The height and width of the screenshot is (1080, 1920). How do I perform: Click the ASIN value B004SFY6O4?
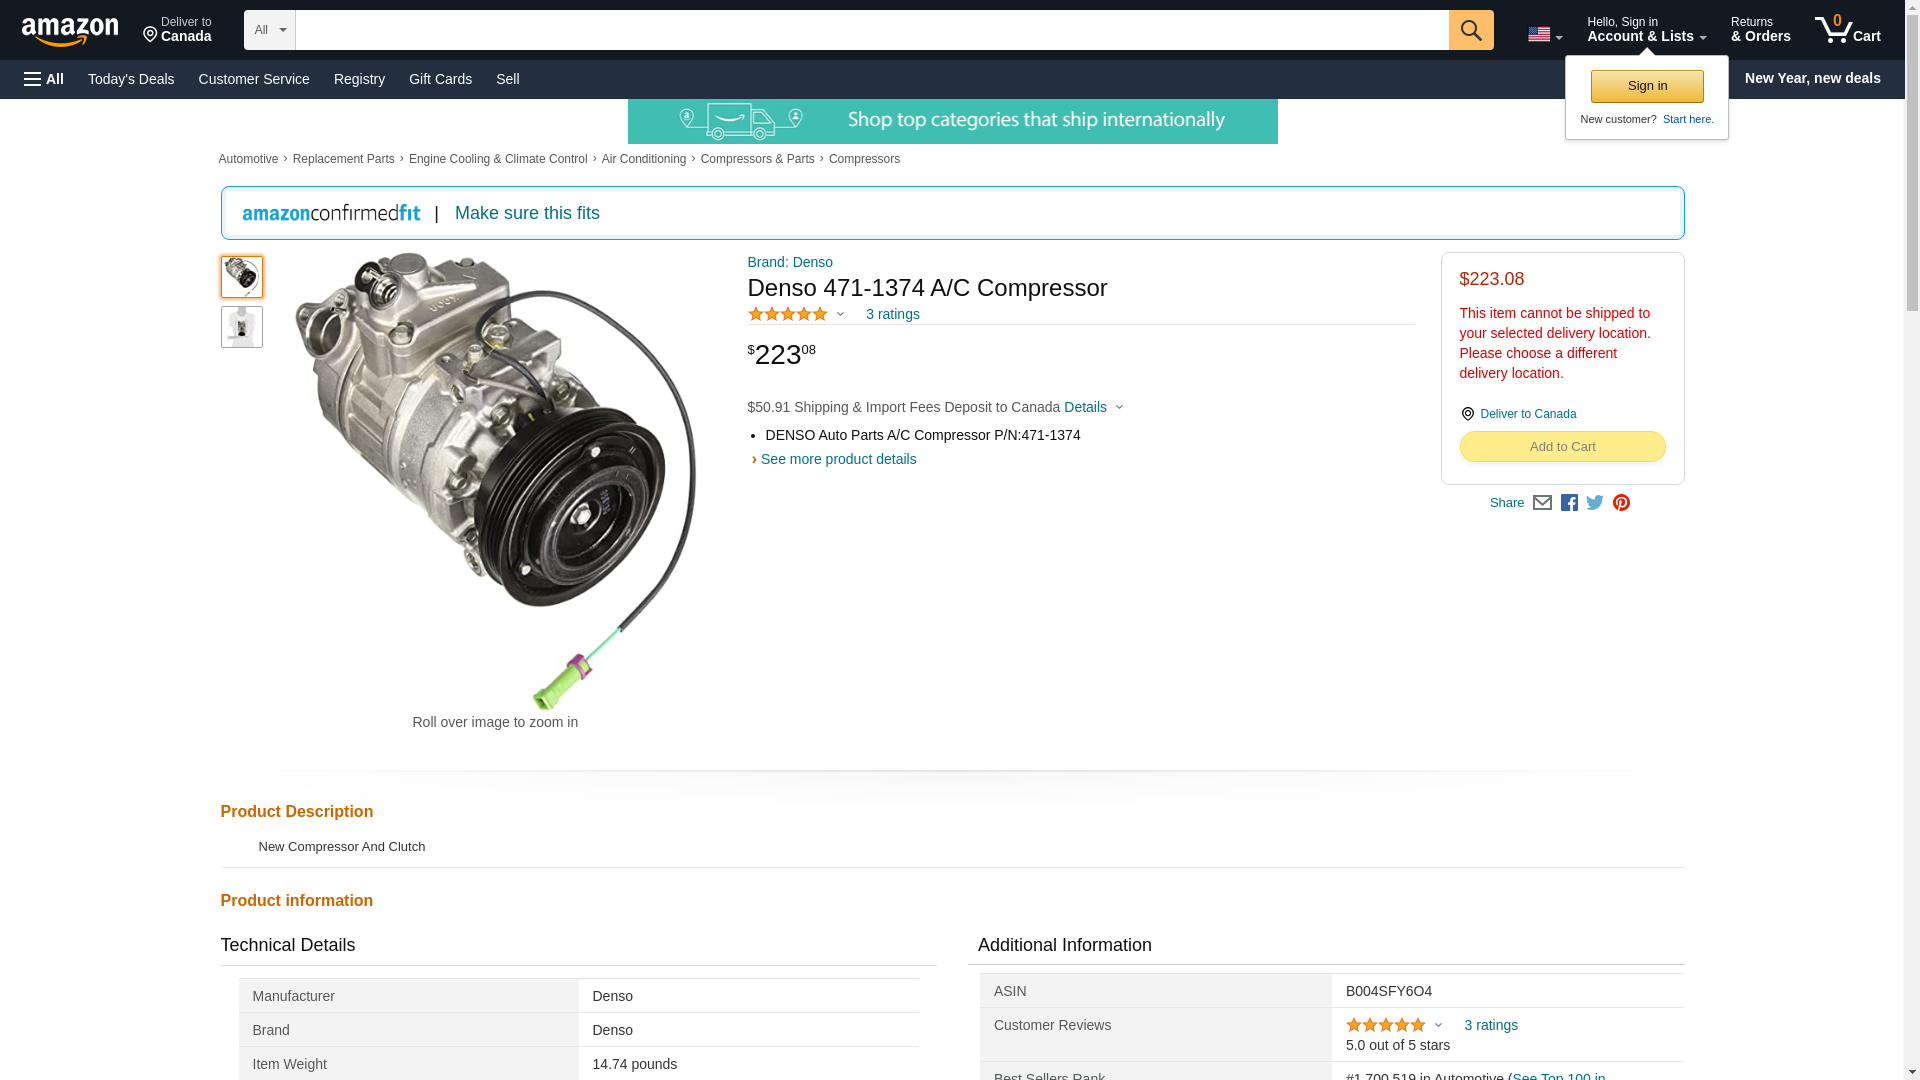(x=1388, y=991)
